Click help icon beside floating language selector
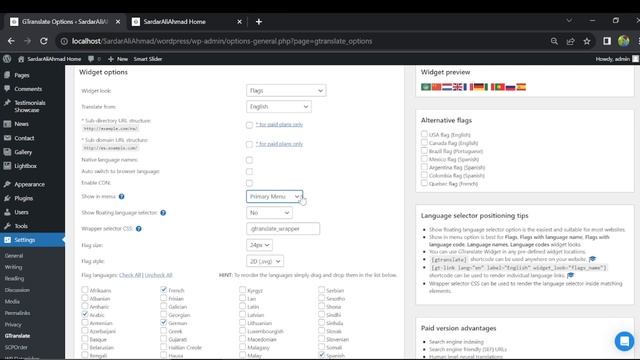The width and height of the screenshot is (640, 360). [163, 213]
